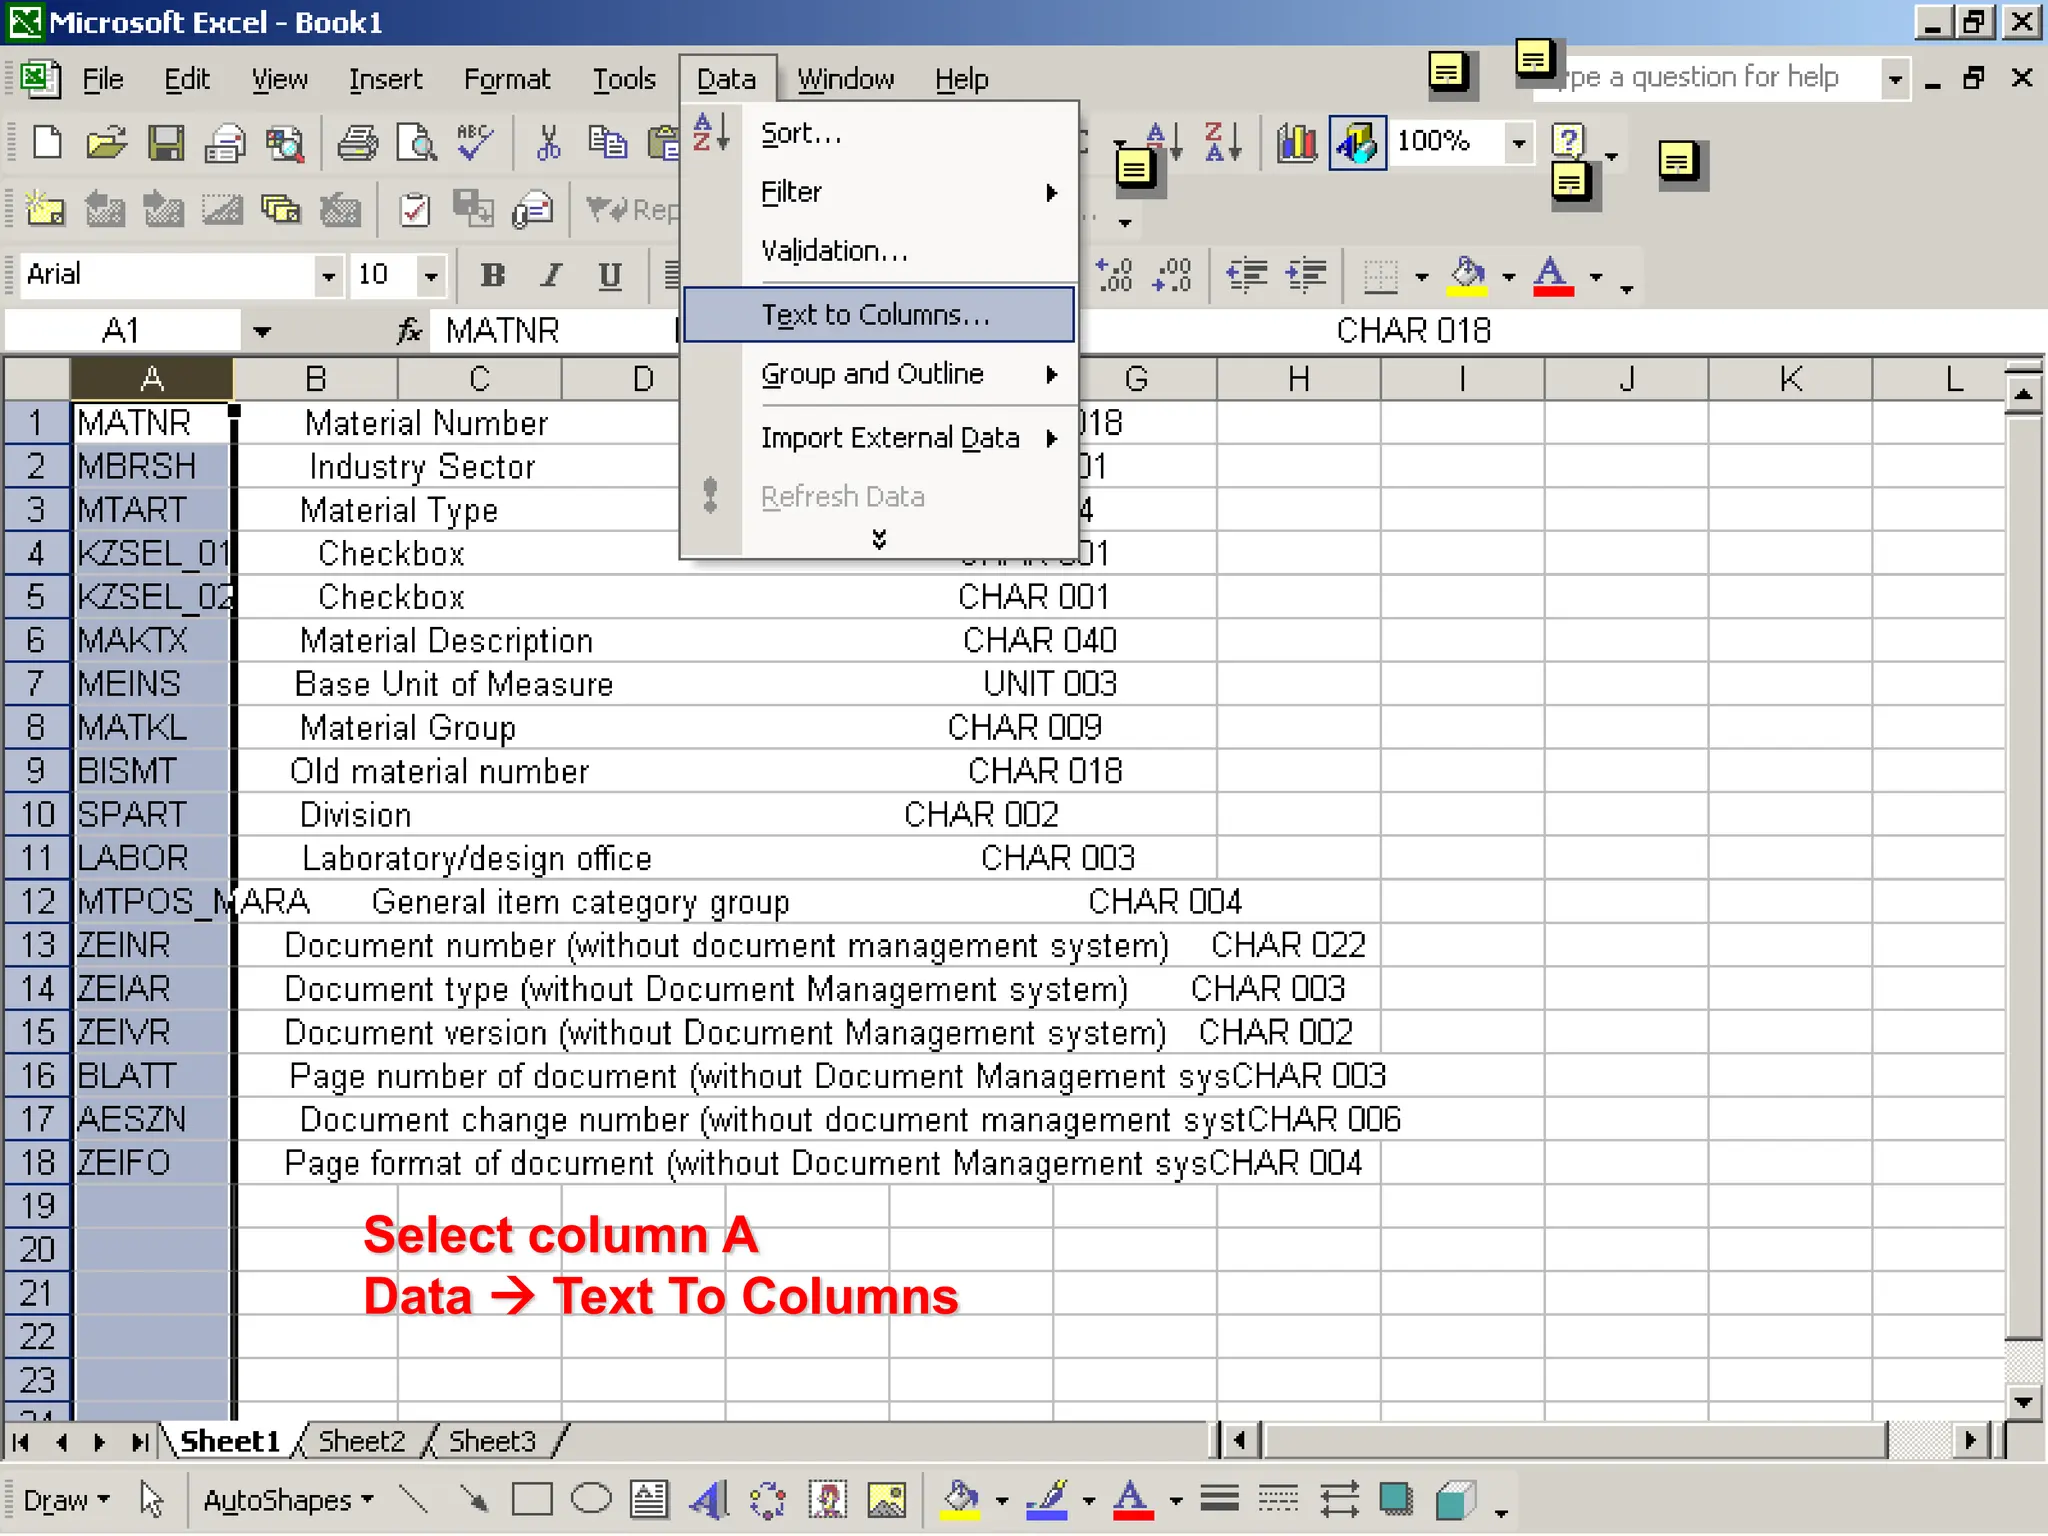Run the Spelling check icon
Viewport: 2048px width, 1536px height.
pyautogui.click(x=475, y=143)
